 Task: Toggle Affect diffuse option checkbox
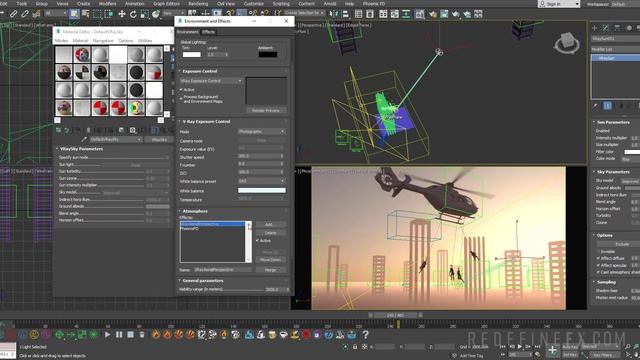click(598, 258)
